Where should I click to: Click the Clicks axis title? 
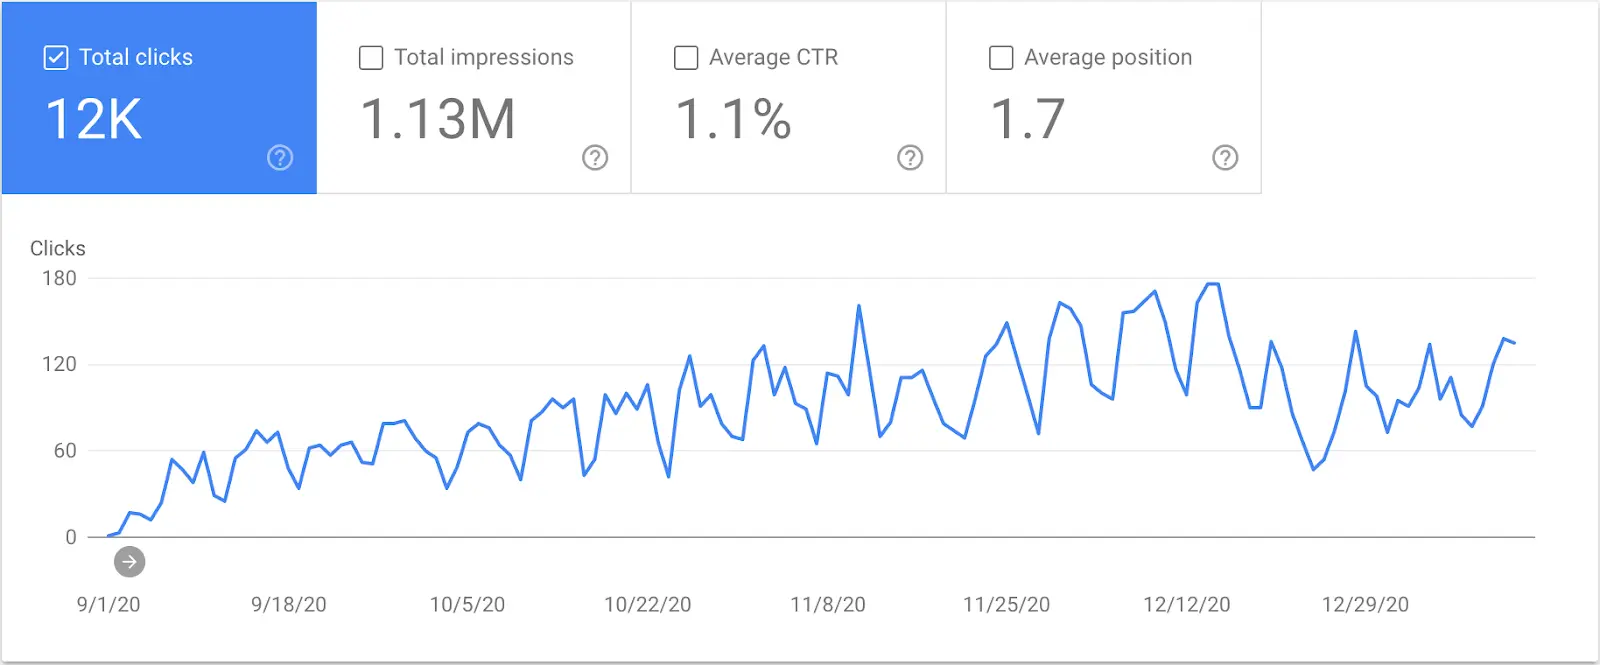pos(58,248)
